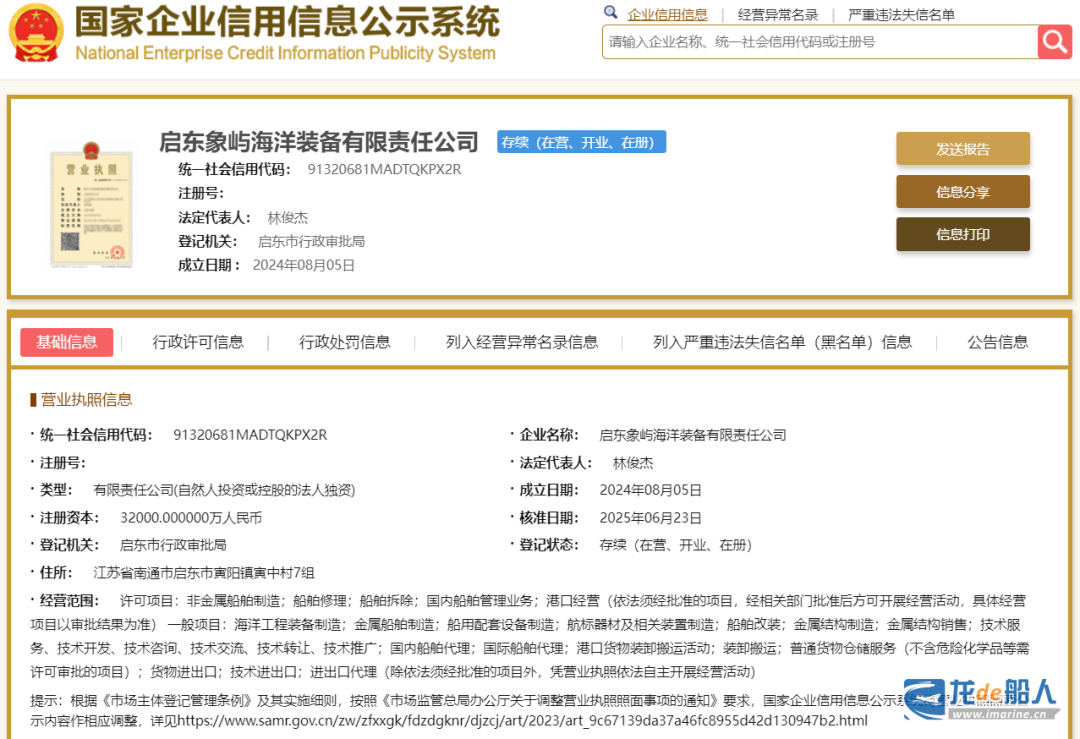Open the business license thumbnail image
The height and width of the screenshot is (739, 1080).
pyautogui.click(x=91, y=206)
